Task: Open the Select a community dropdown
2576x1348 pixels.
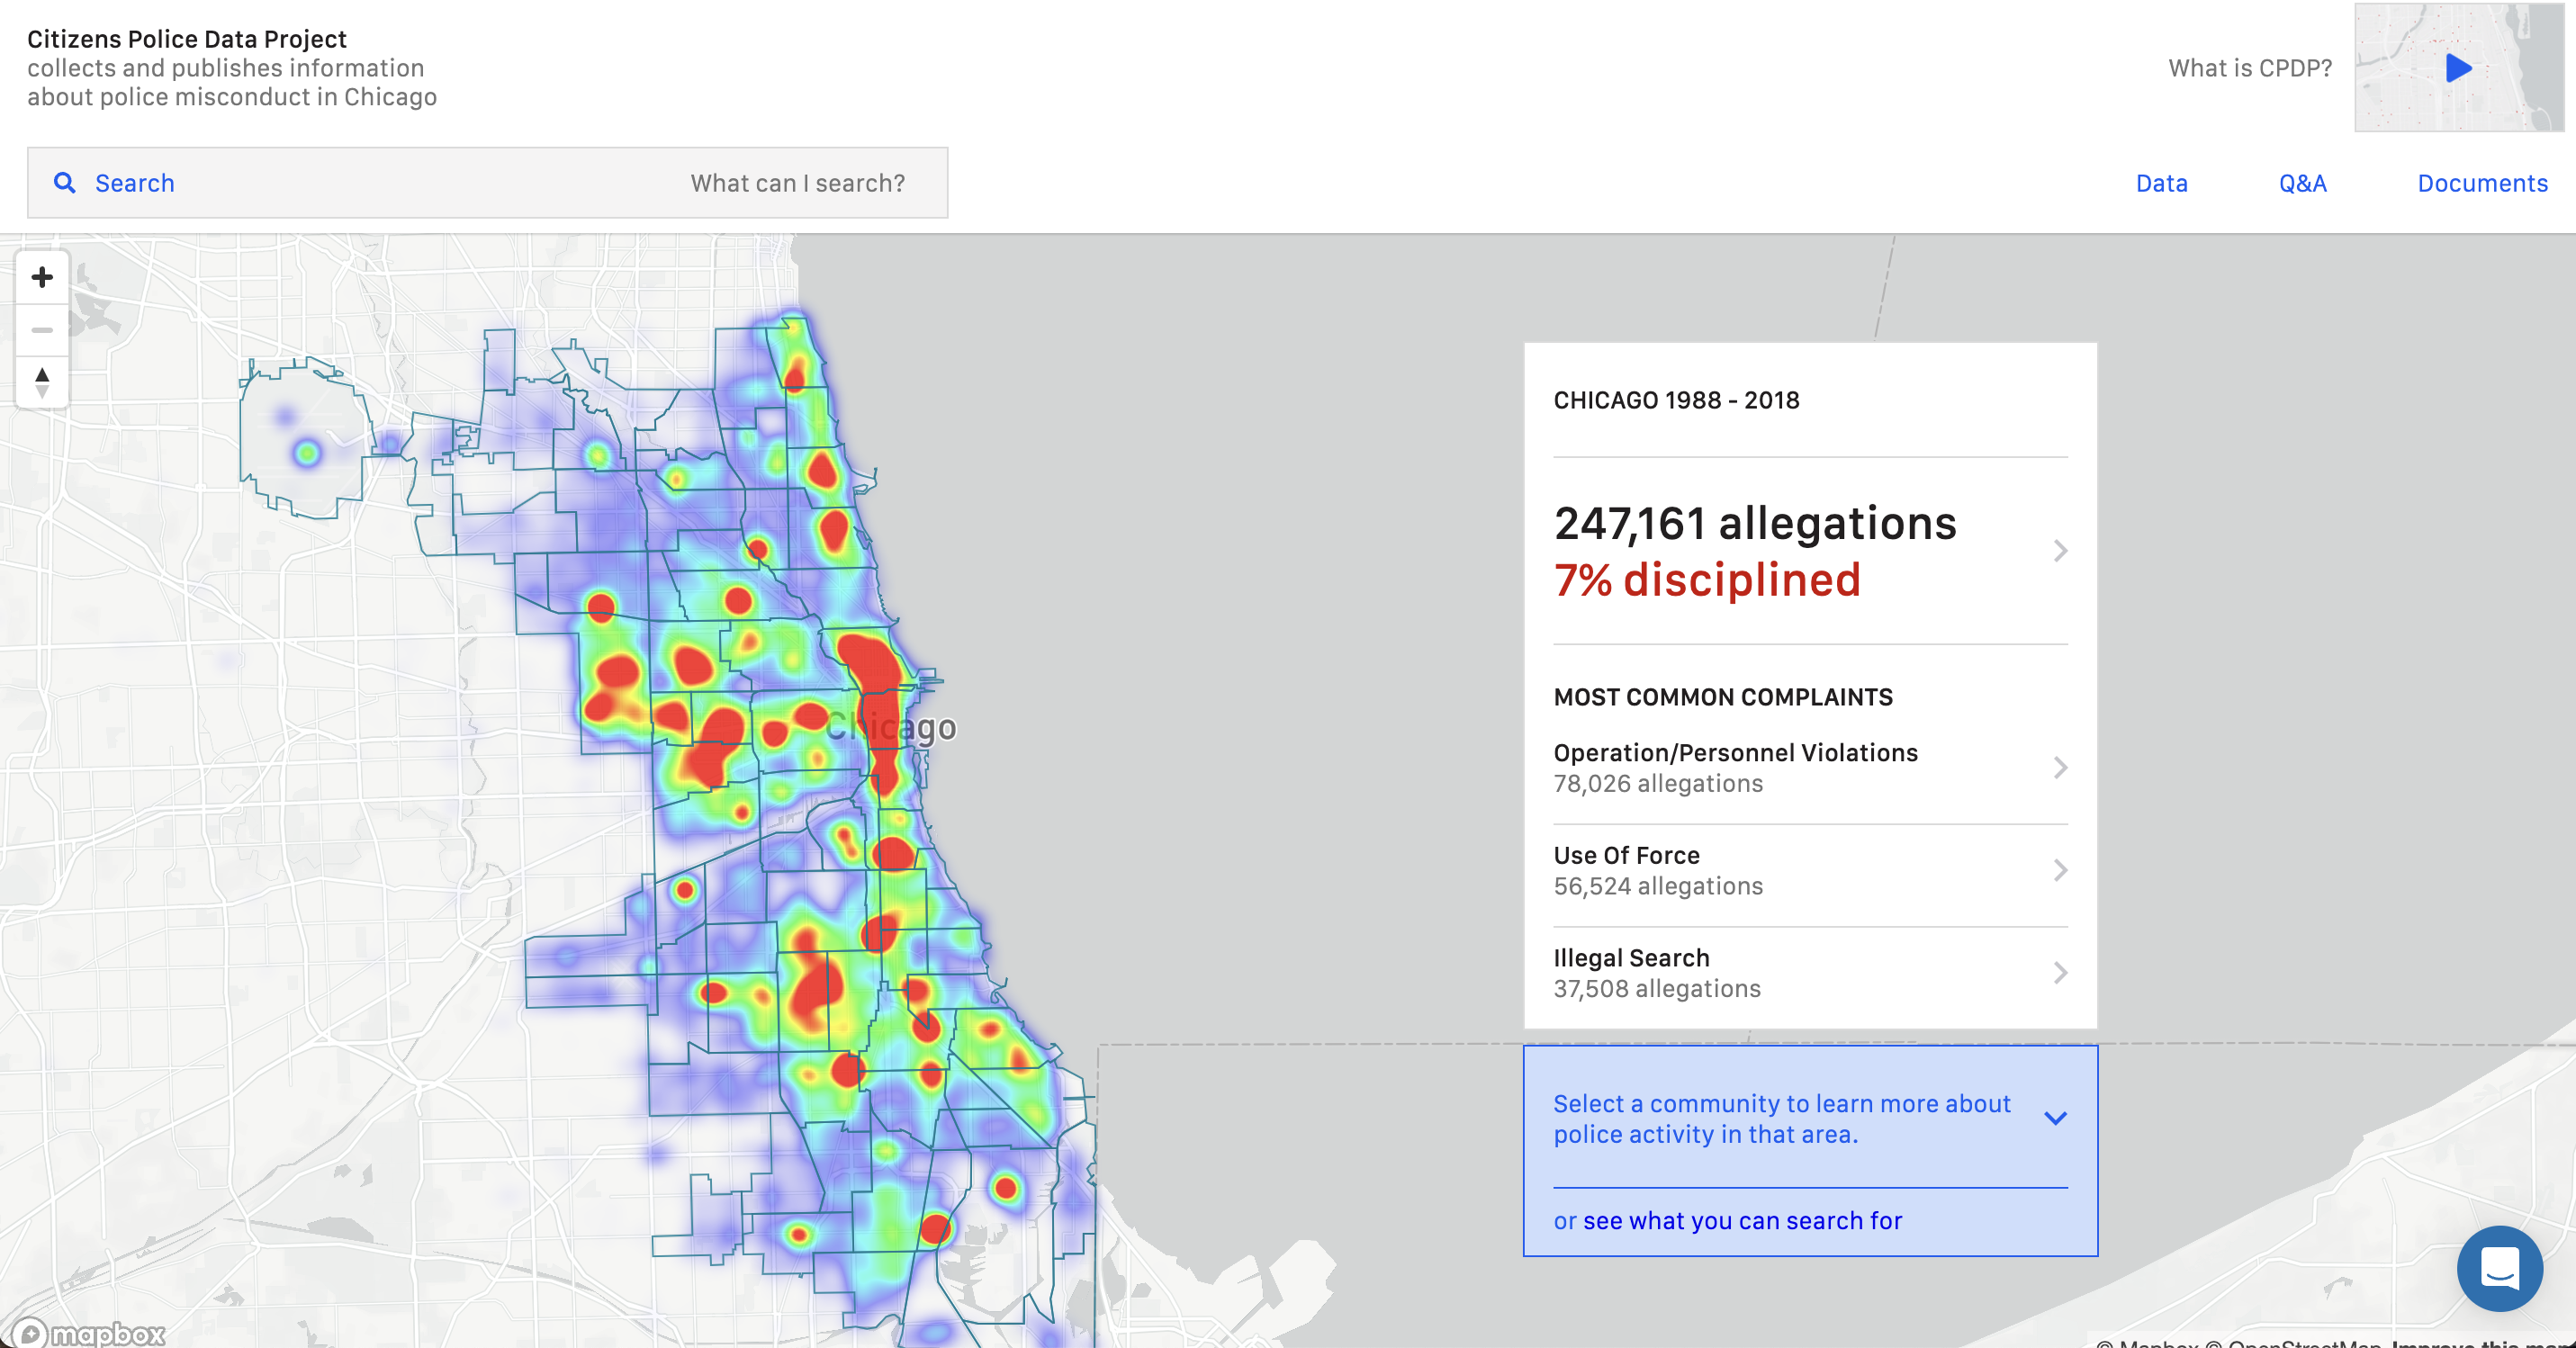Action: 2054,1118
